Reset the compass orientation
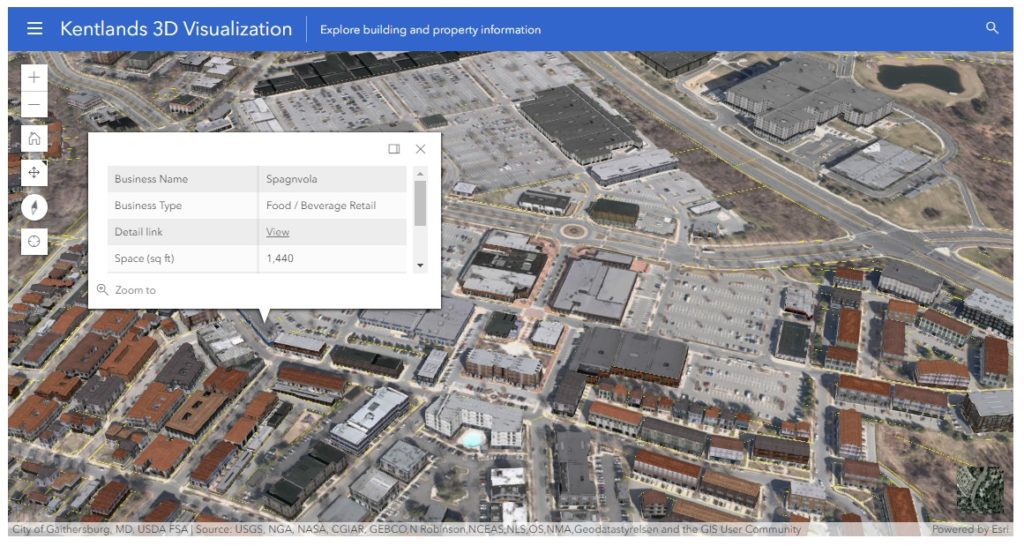Image resolution: width=1024 pixels, height=546 pixels. (34, 207)
